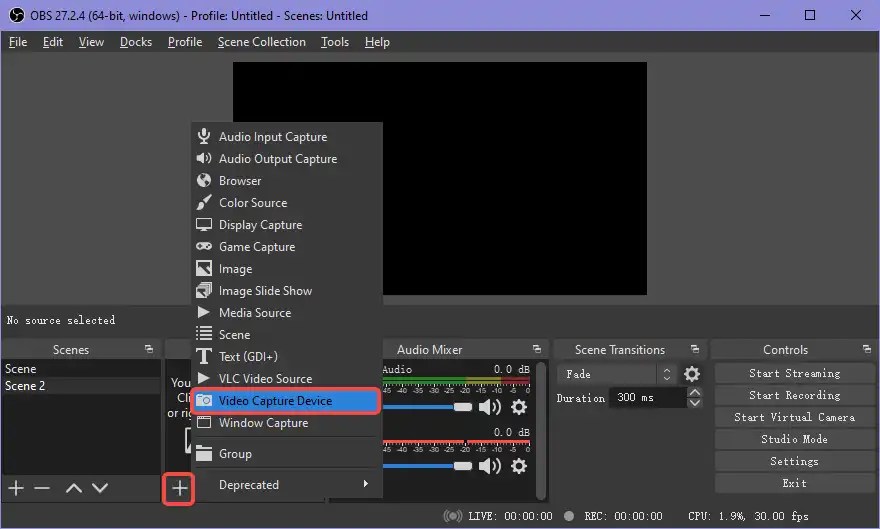Open Settings from Controls panel
Screen dimensions: 880x529
(795, 461)
